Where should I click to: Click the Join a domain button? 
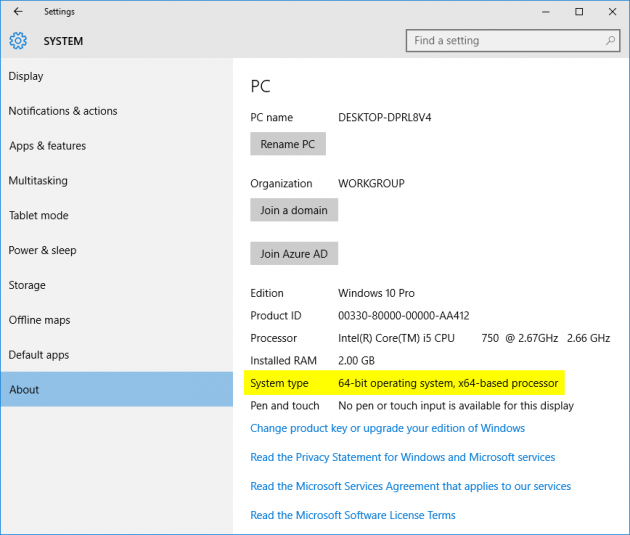294,210
